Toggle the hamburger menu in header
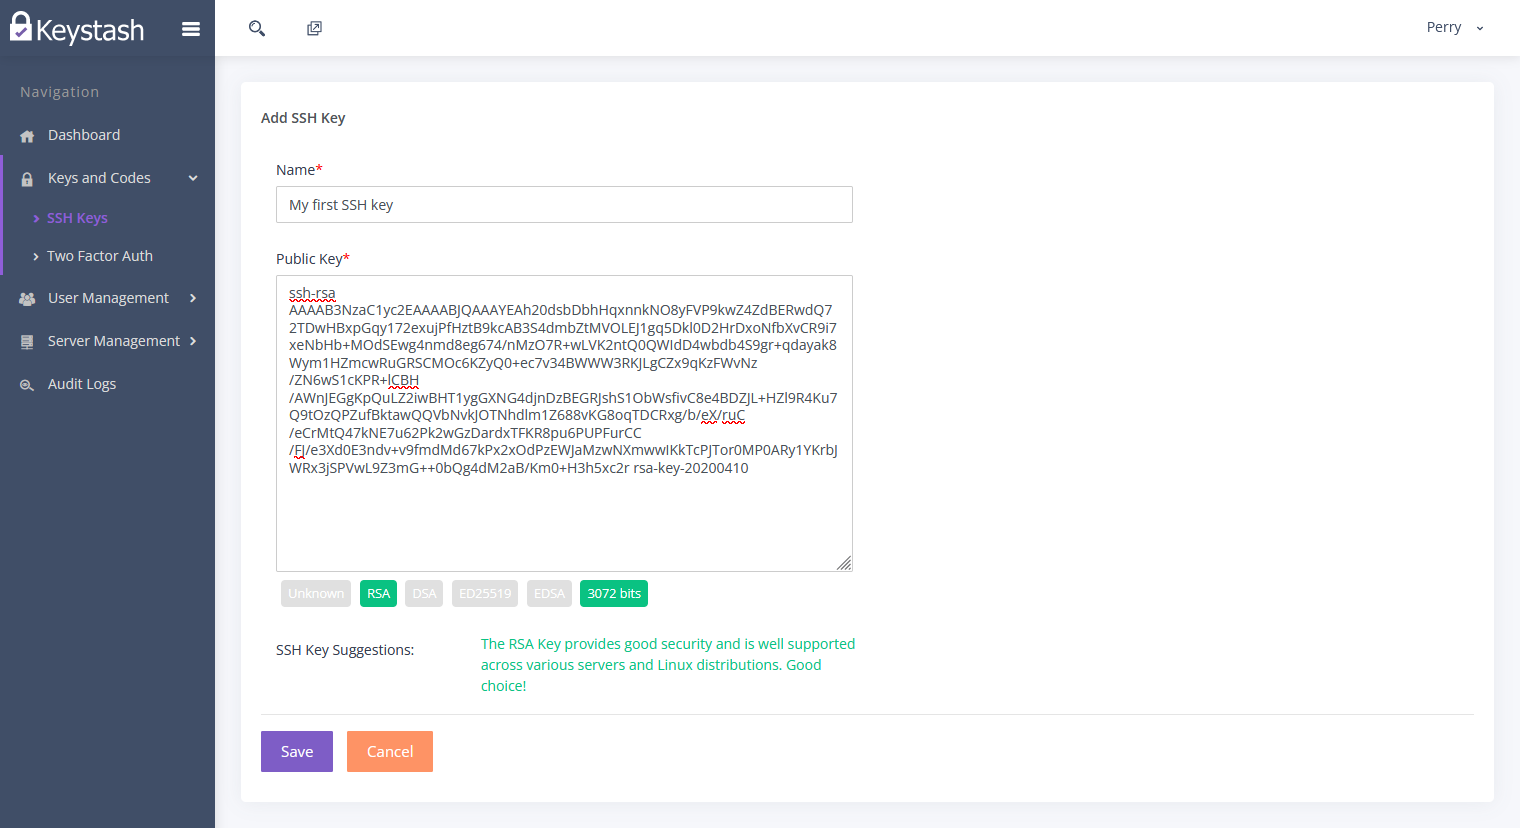Image resolution: width=1520 pixels, height=828 pixels. pyautogui.click(x=191, y=29)
